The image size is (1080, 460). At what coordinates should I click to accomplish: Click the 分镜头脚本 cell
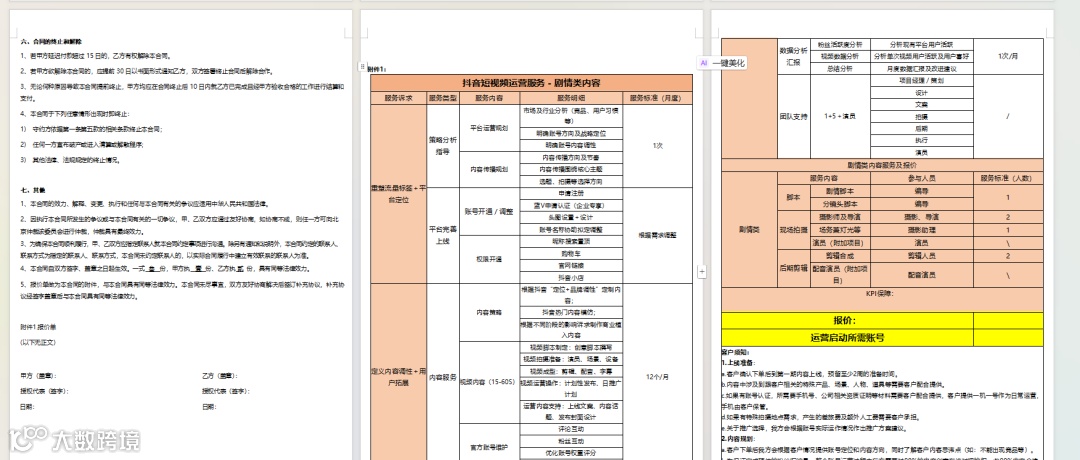tap(838, 204)
